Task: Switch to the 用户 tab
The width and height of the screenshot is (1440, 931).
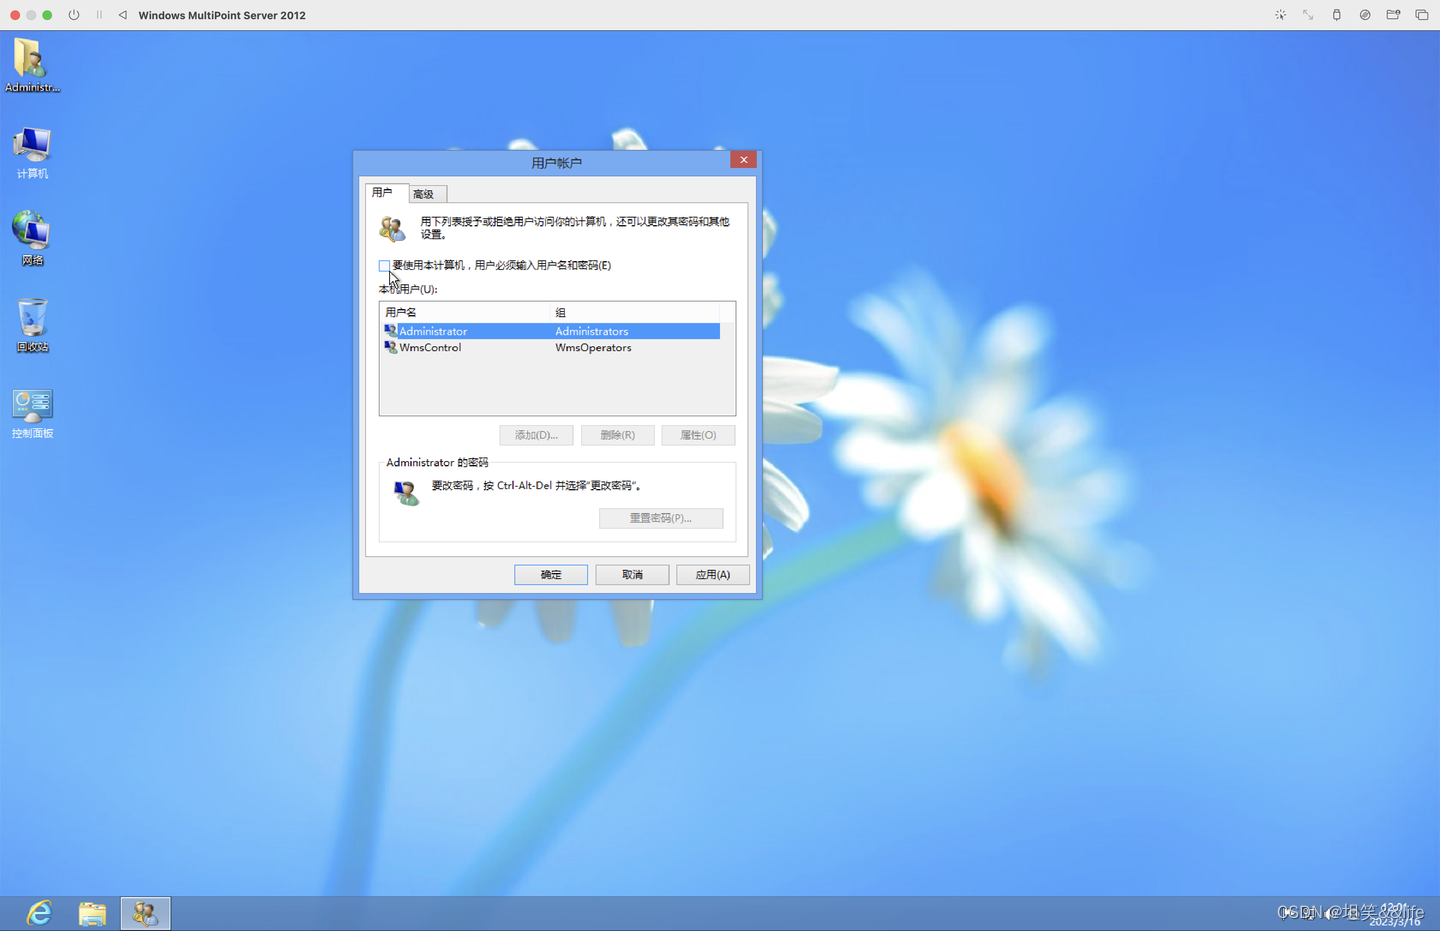Action: pos(384,193)
